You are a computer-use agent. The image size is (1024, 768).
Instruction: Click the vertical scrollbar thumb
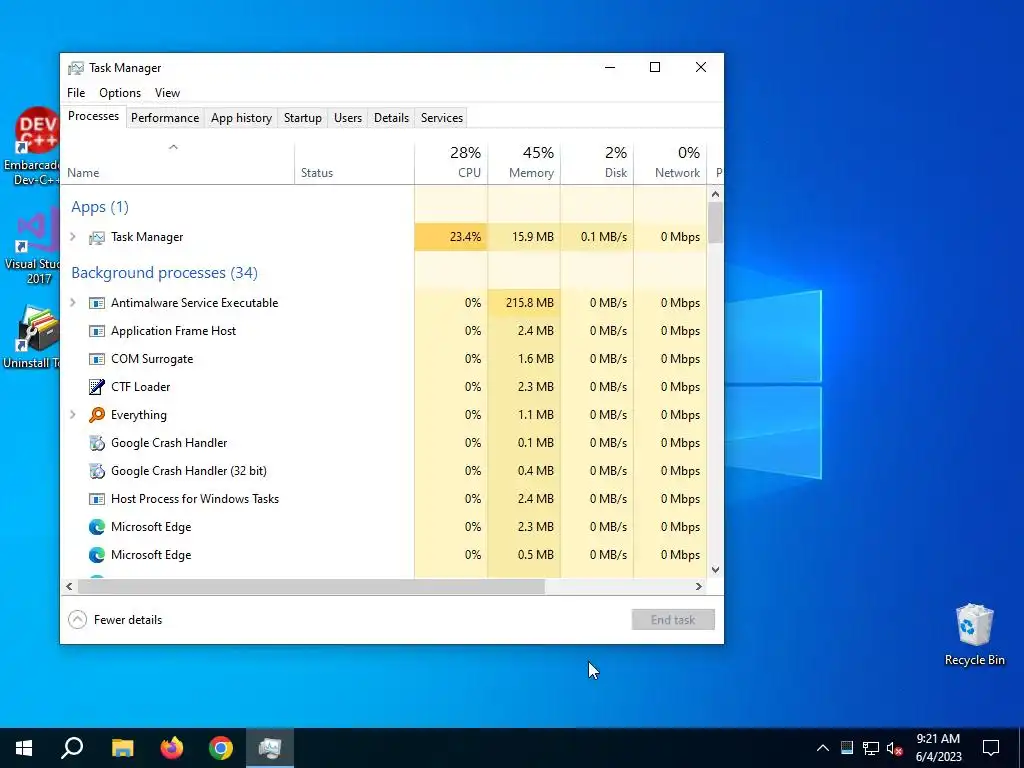[x=715, y=222]
